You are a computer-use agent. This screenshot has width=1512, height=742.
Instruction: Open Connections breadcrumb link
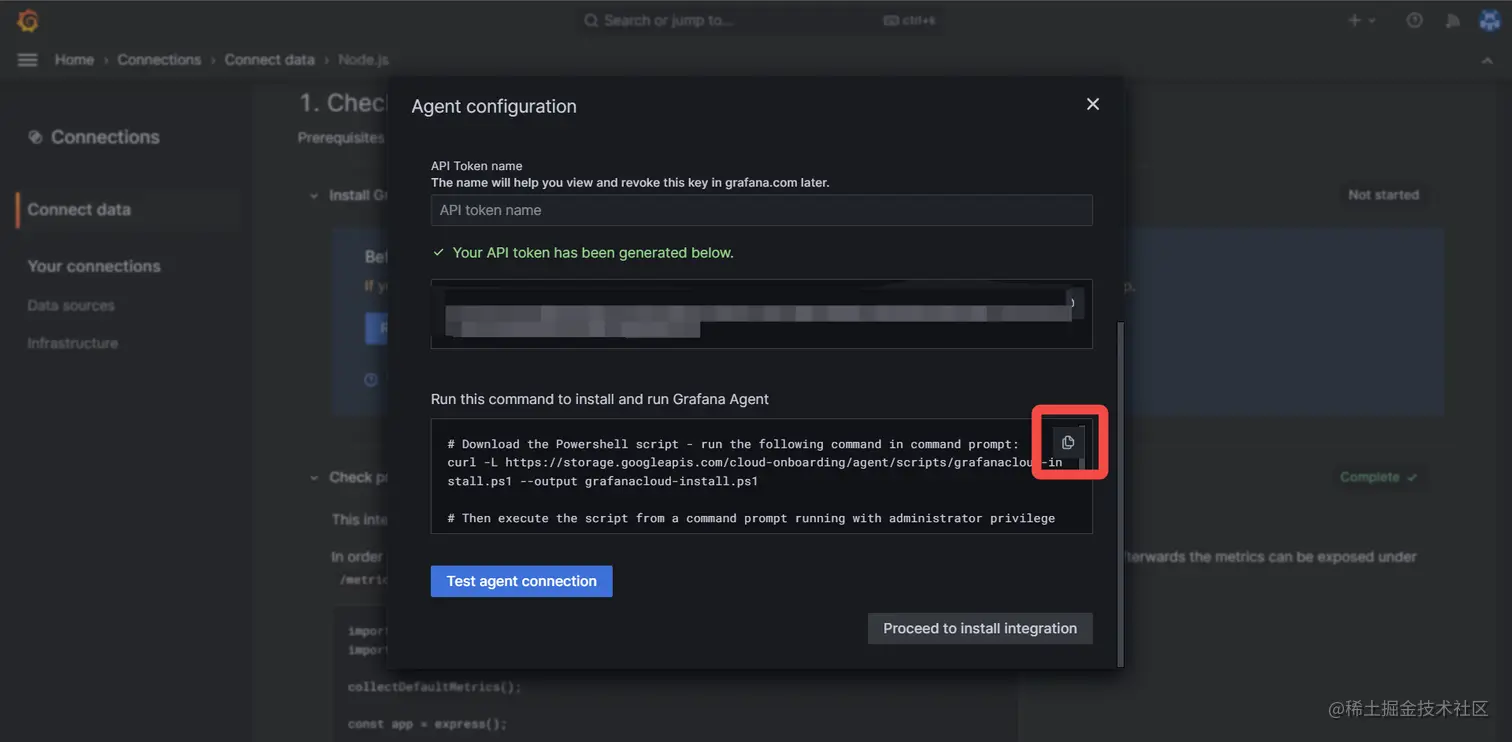point(159,60)
